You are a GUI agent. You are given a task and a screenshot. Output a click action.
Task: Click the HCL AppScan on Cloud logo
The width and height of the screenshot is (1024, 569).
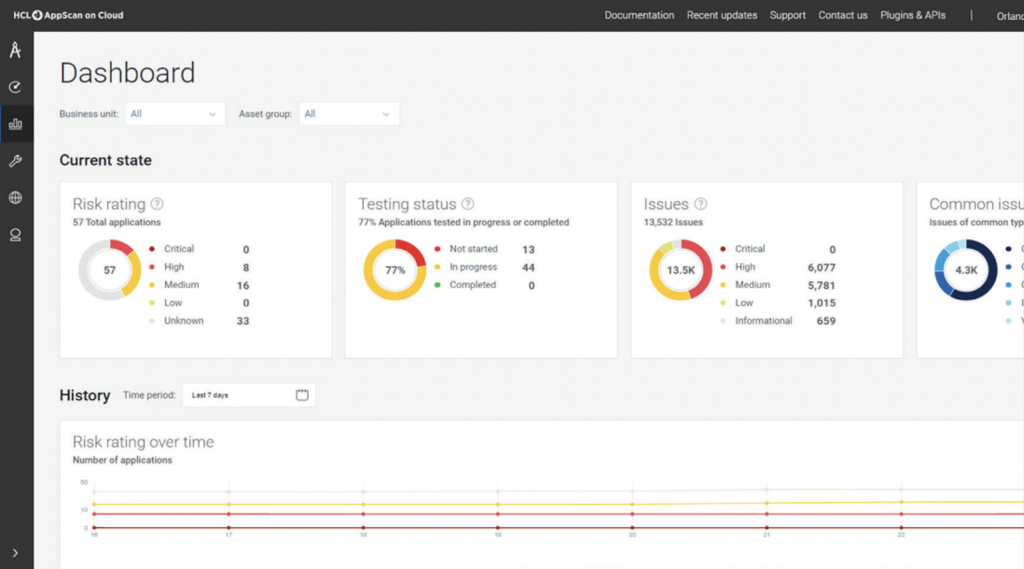pos(68,15)
